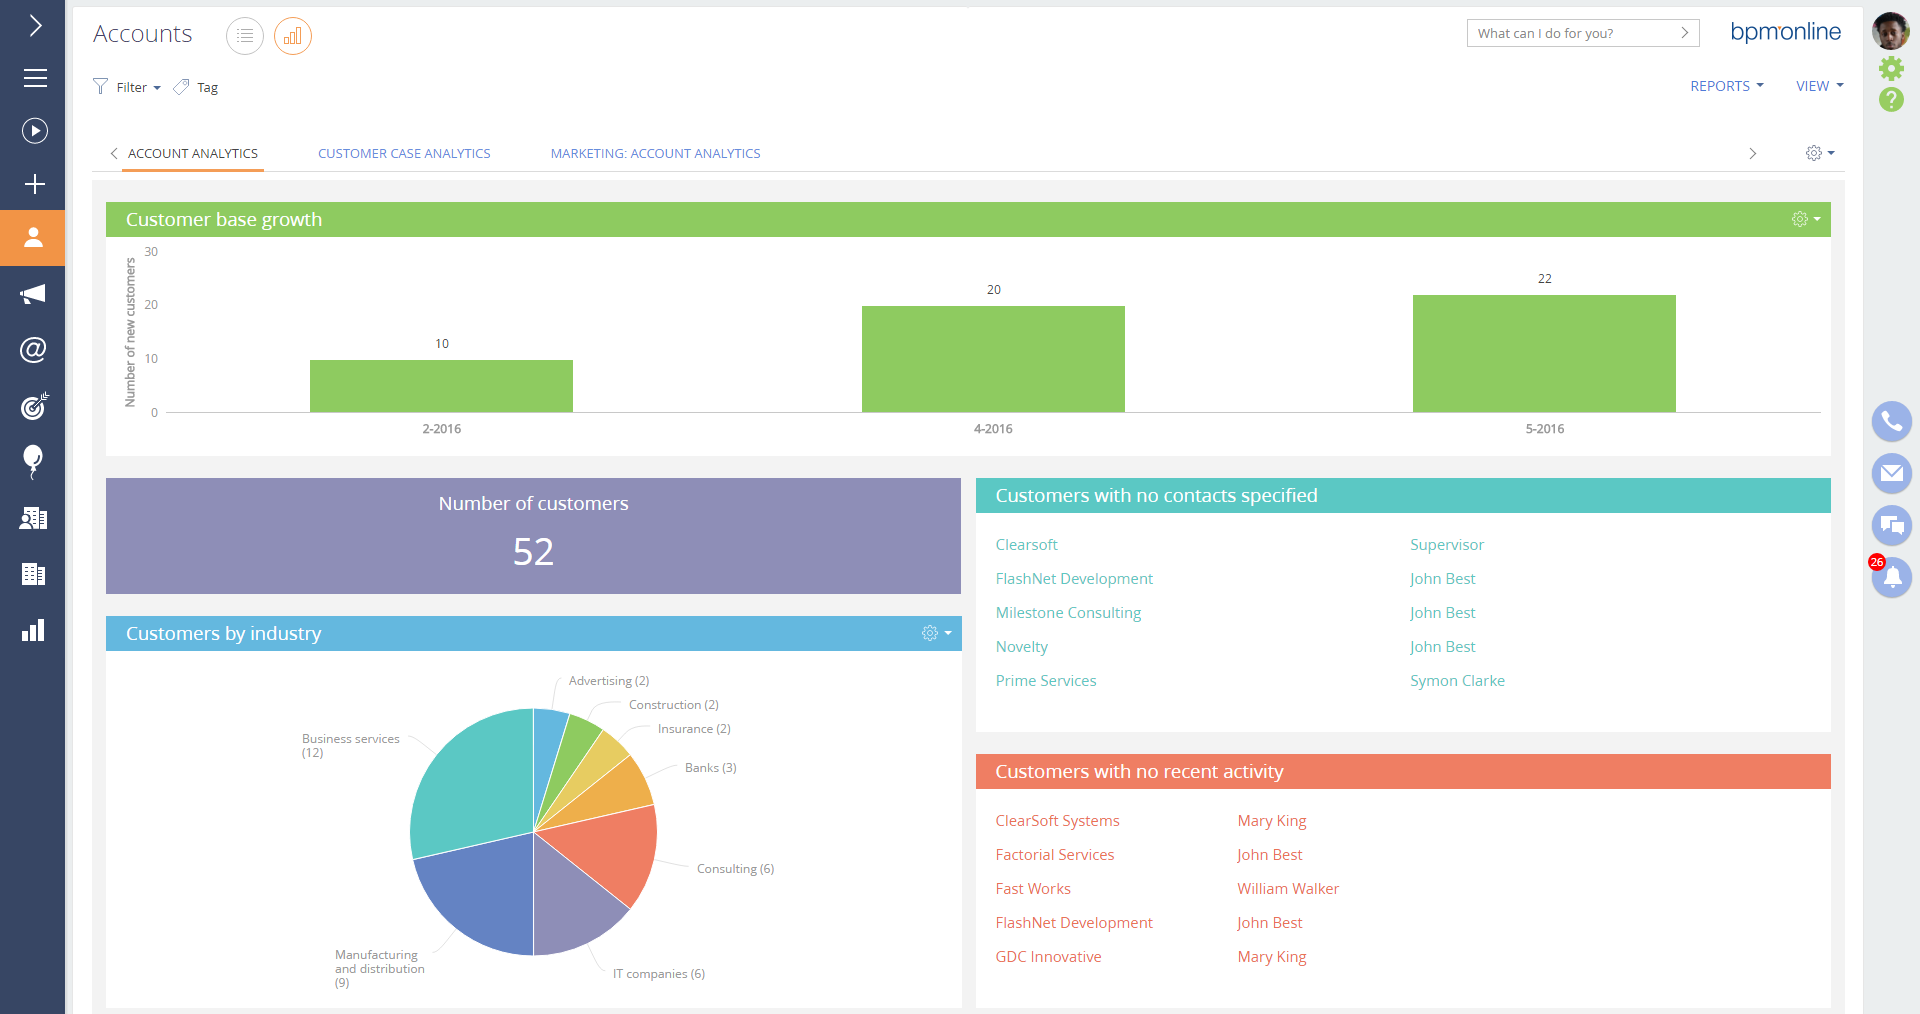
Task: Start a call using the phone icon
Action: [x=1891, y=421]
